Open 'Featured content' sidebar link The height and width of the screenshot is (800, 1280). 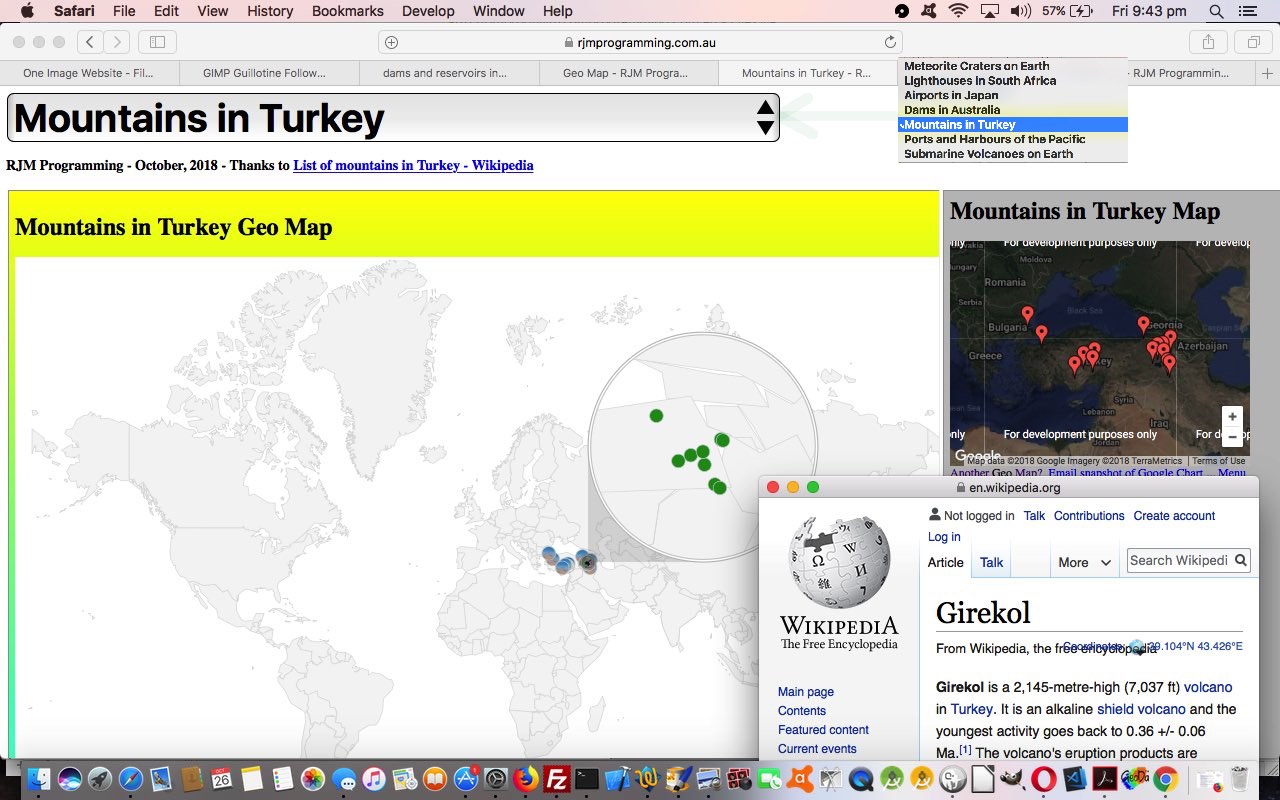click(x=823, y=730)
